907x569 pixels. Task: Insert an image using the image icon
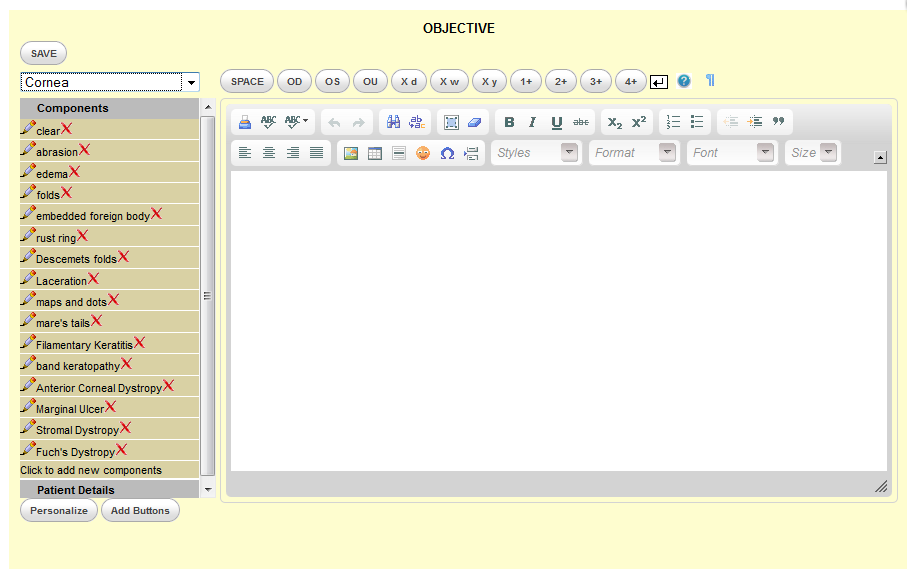point(350,153)
